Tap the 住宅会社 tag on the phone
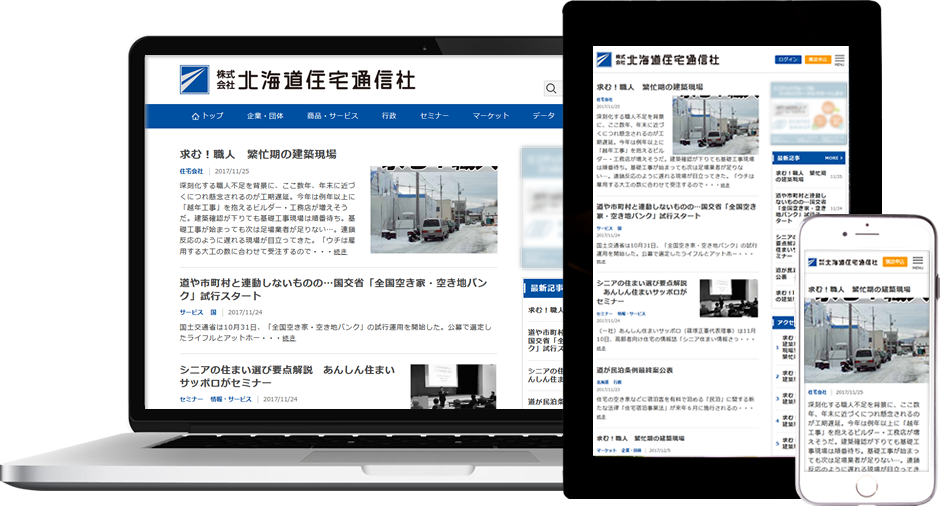Screen dimensions: 940x506 pyautogui.click(x=817, y=392)
